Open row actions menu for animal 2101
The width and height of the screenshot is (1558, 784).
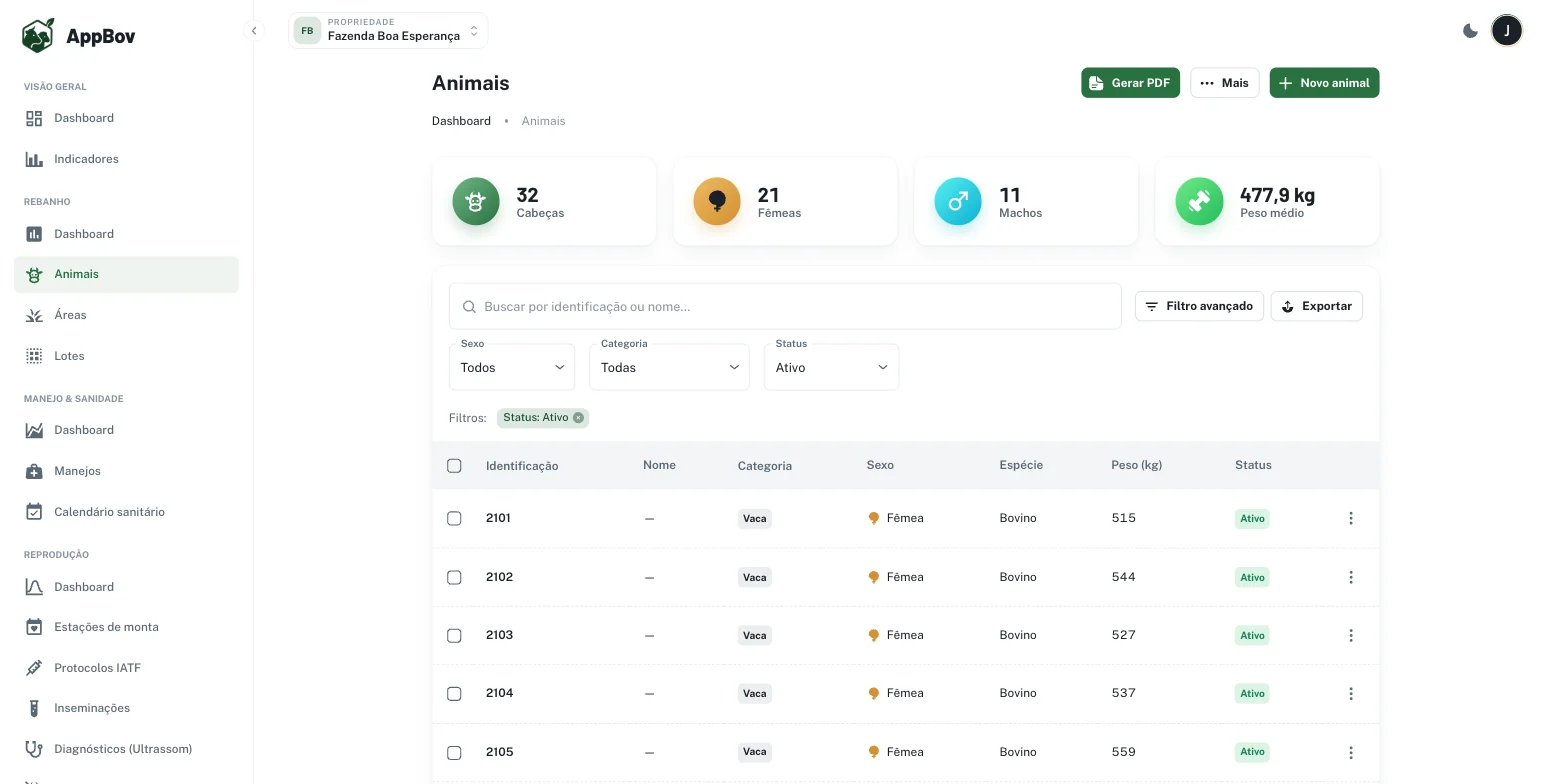pos(1351,518)
